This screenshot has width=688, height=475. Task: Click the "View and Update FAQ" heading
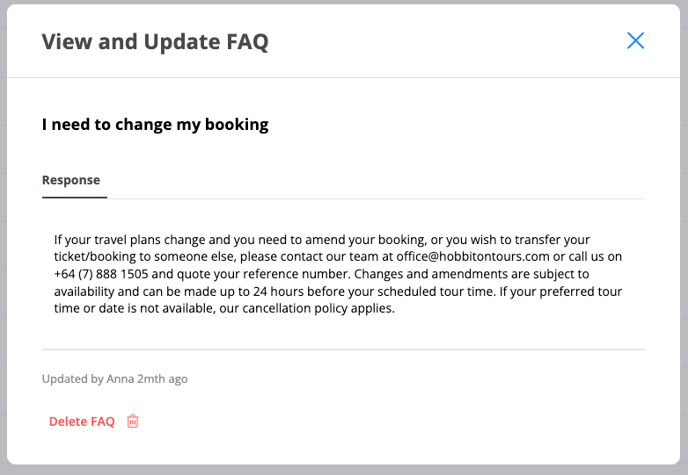(x=155, y=42)
